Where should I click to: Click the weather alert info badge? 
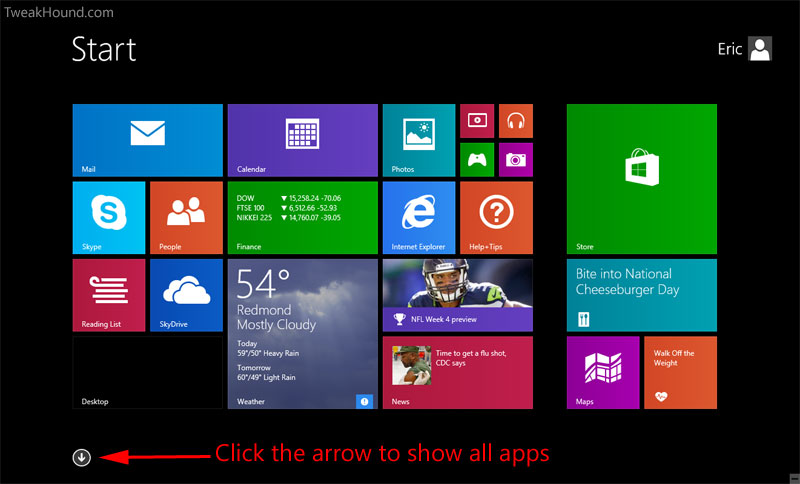coord(364,401)
